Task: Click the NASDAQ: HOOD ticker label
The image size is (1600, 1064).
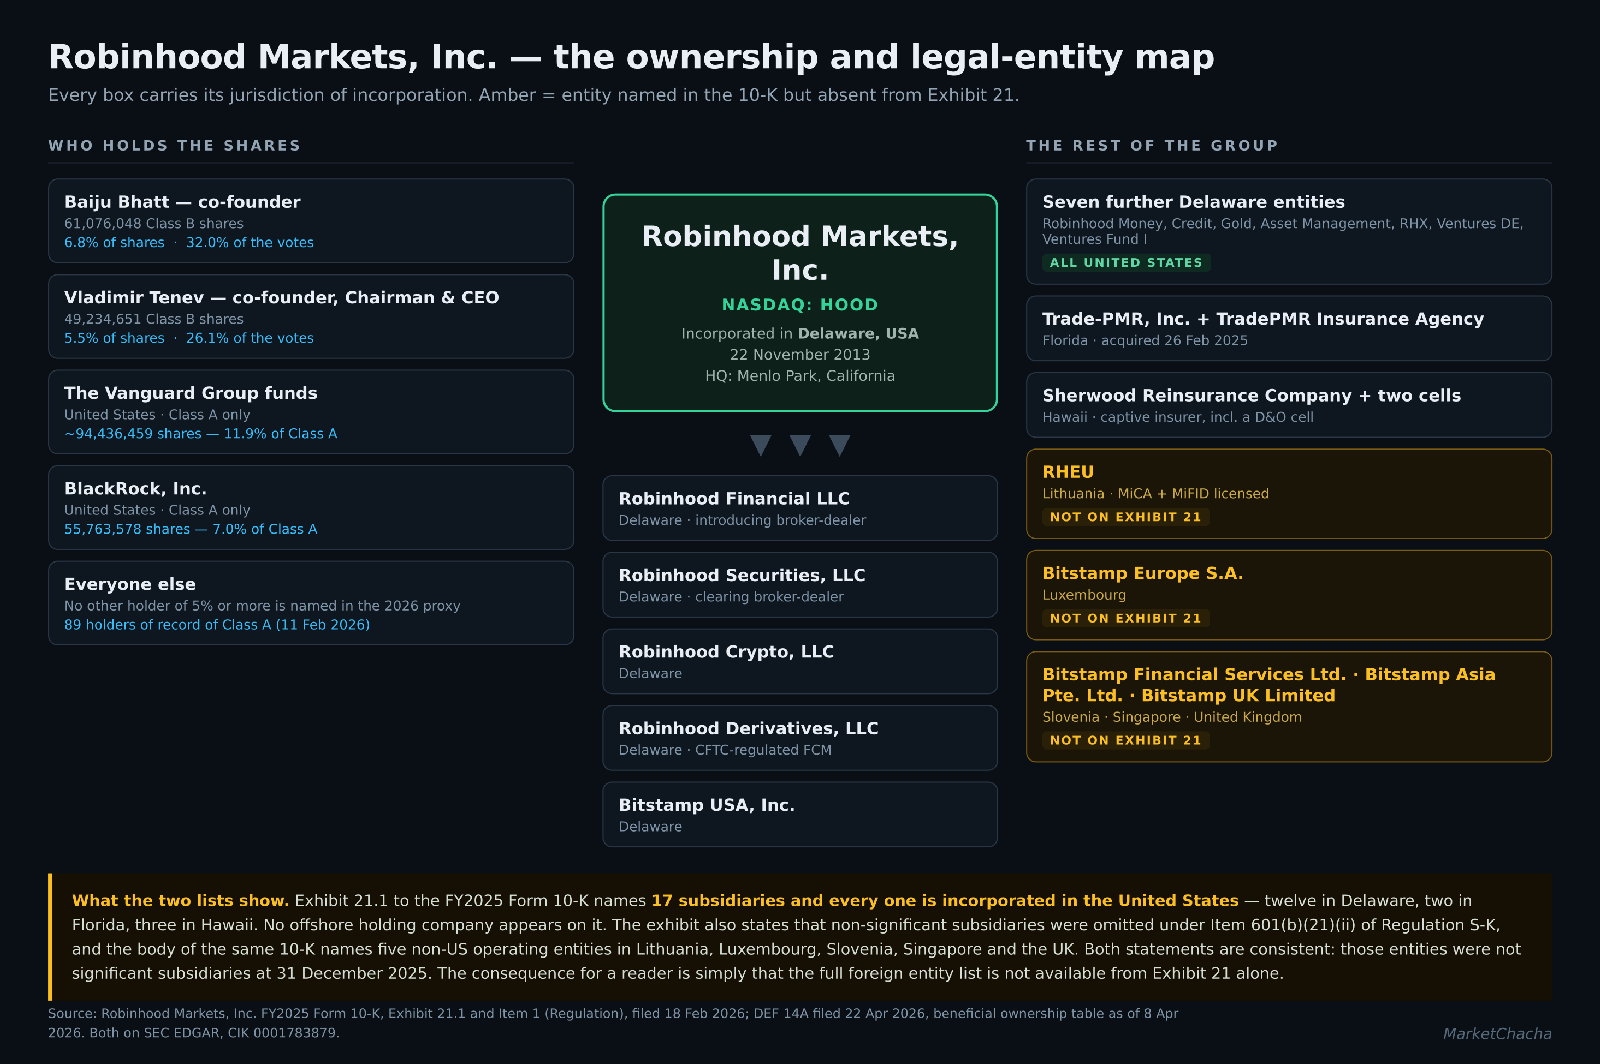Action: pos(800,305)
